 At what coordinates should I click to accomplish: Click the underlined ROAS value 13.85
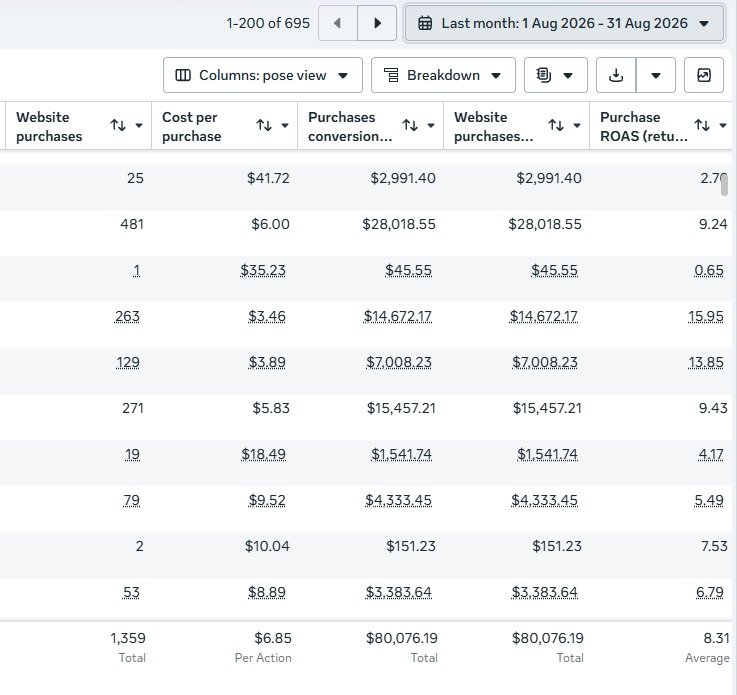706,362
